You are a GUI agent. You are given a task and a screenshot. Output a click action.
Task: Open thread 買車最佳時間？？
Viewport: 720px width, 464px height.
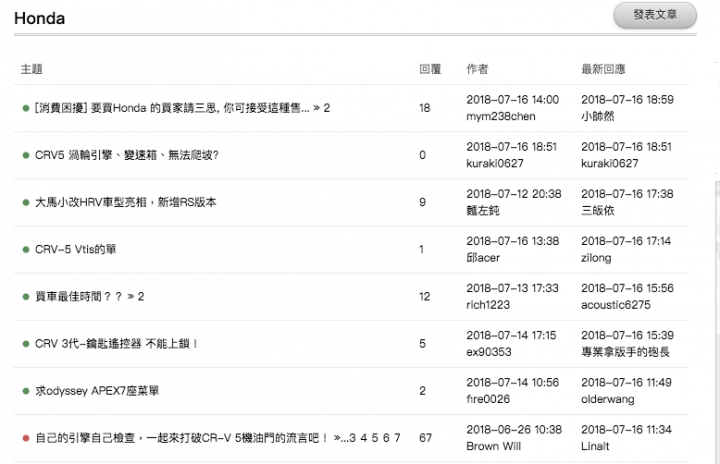point(79,297)
